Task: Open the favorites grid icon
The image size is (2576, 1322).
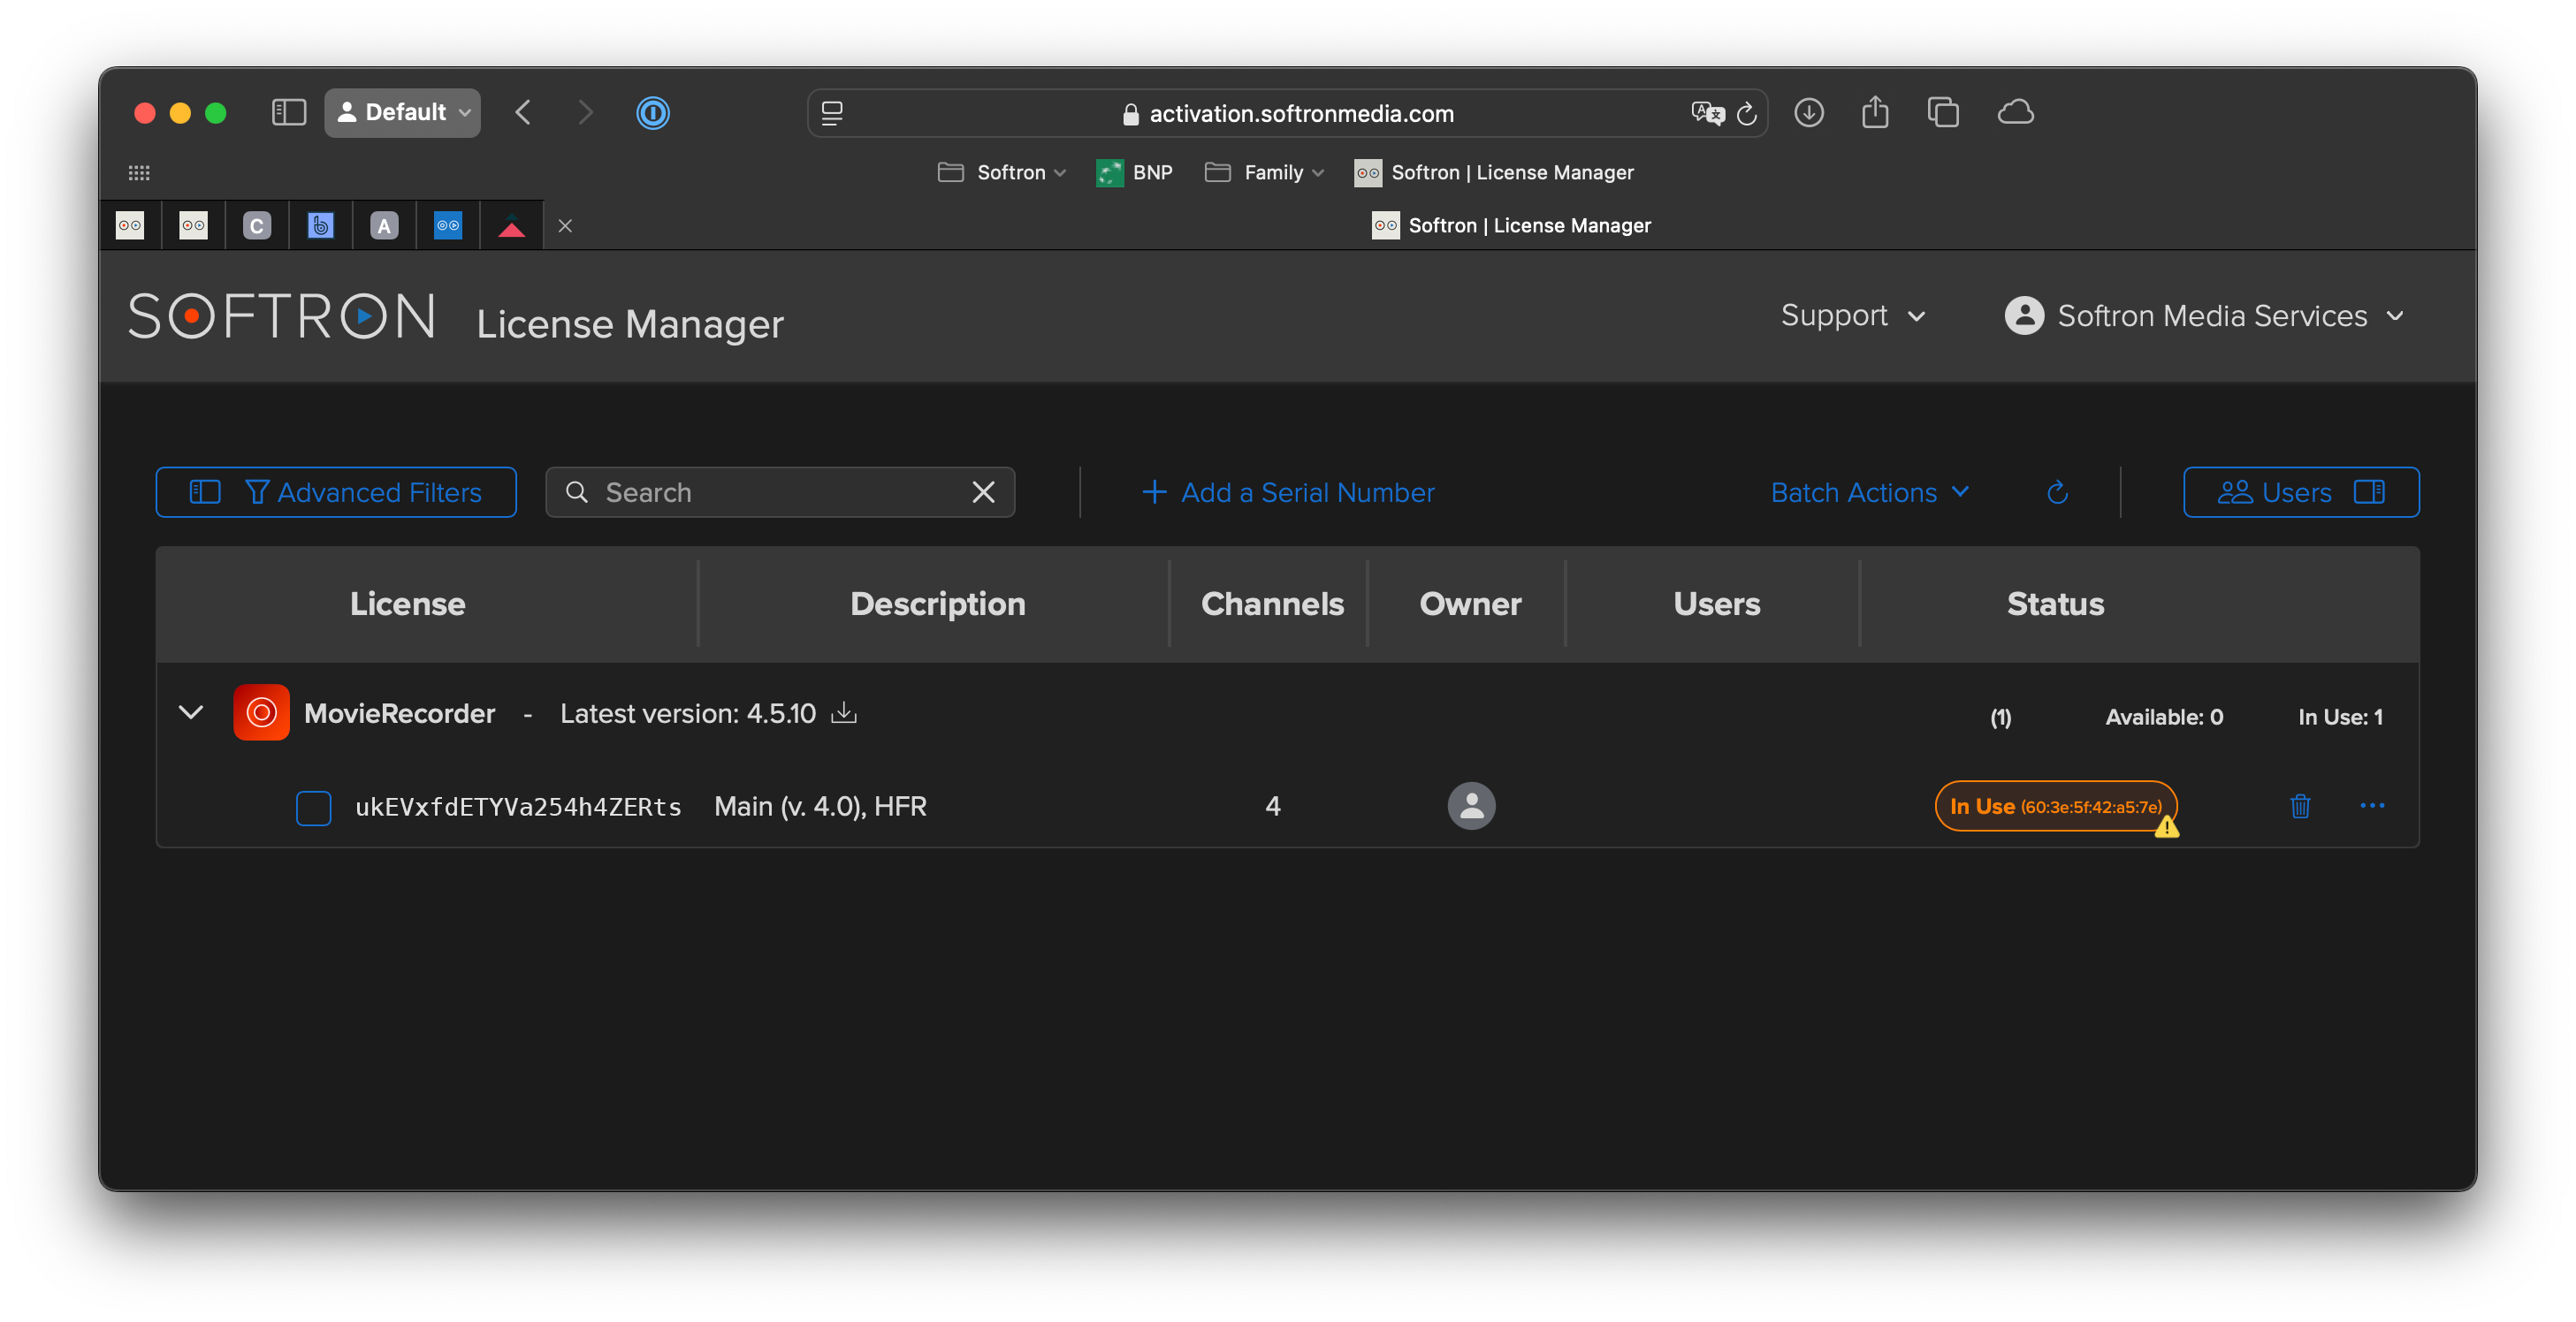Action: tap(139, 173)
